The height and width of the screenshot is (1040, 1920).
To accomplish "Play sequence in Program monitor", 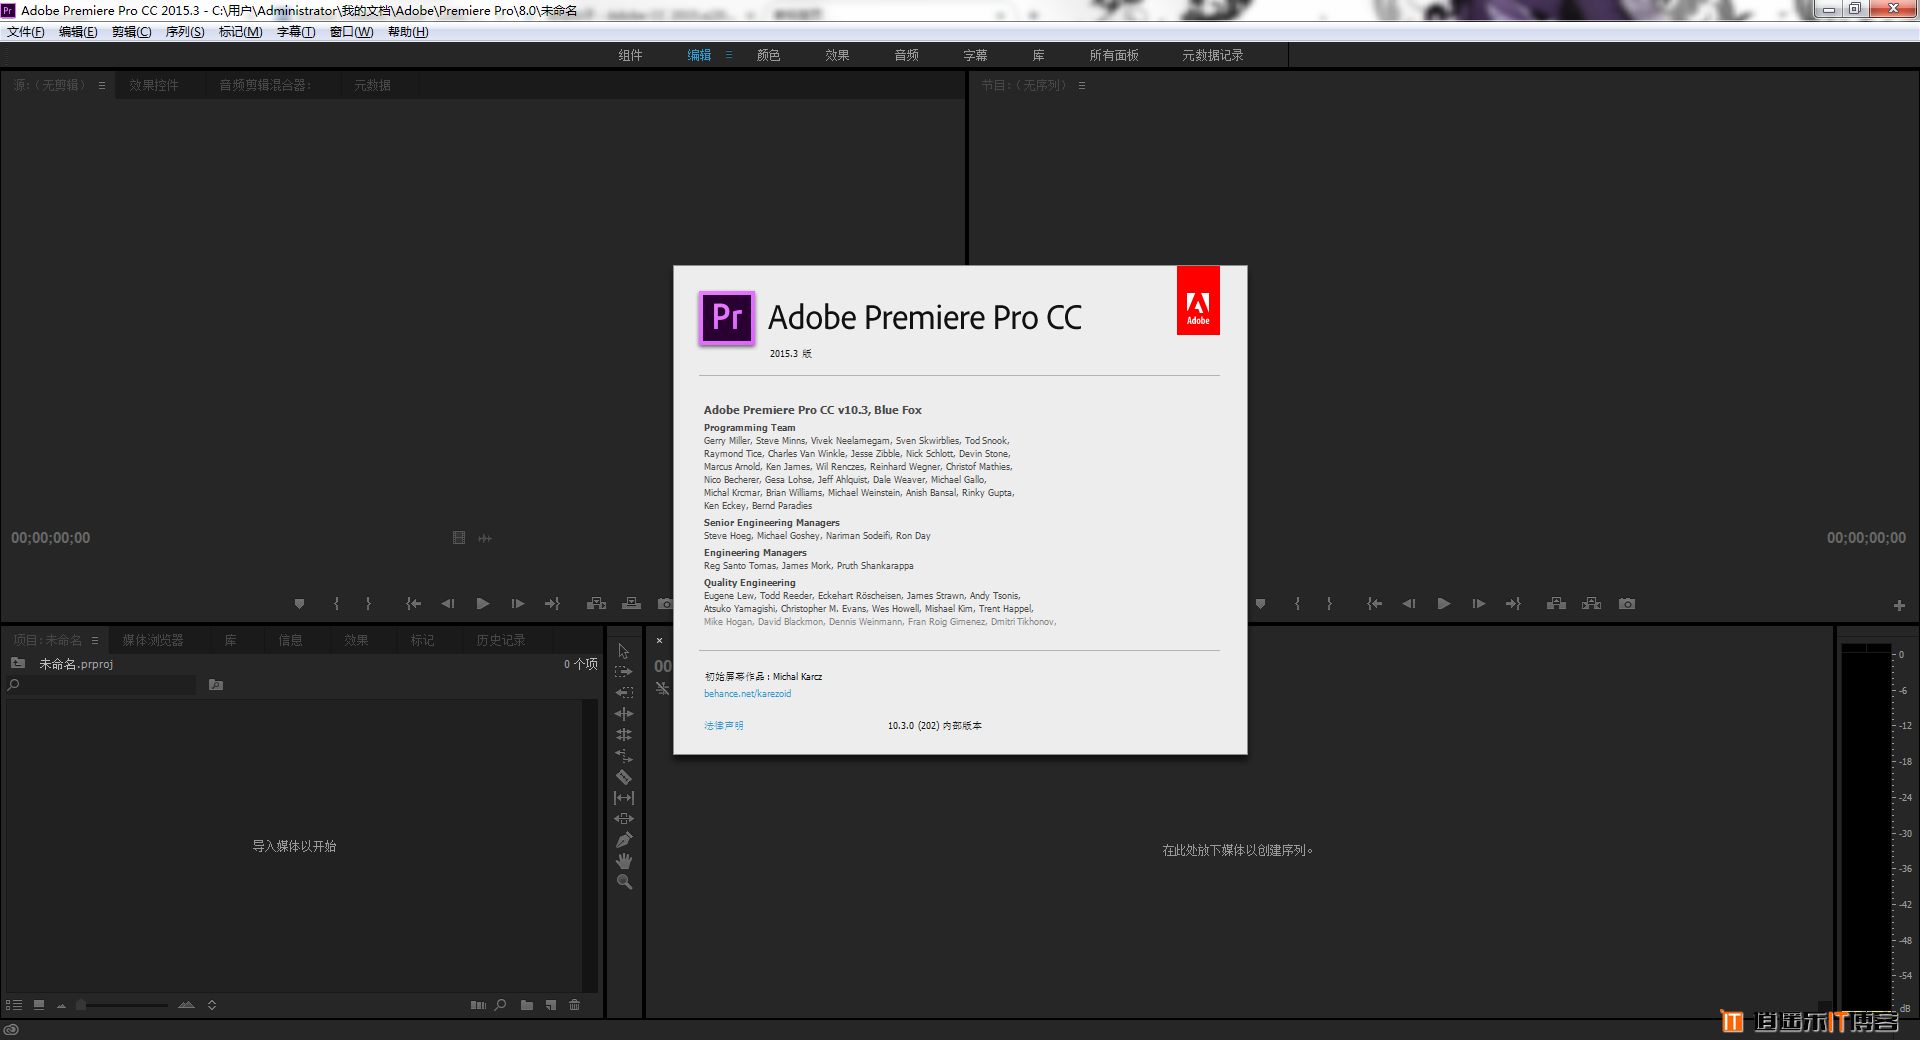I will (x=1444, y=604).
